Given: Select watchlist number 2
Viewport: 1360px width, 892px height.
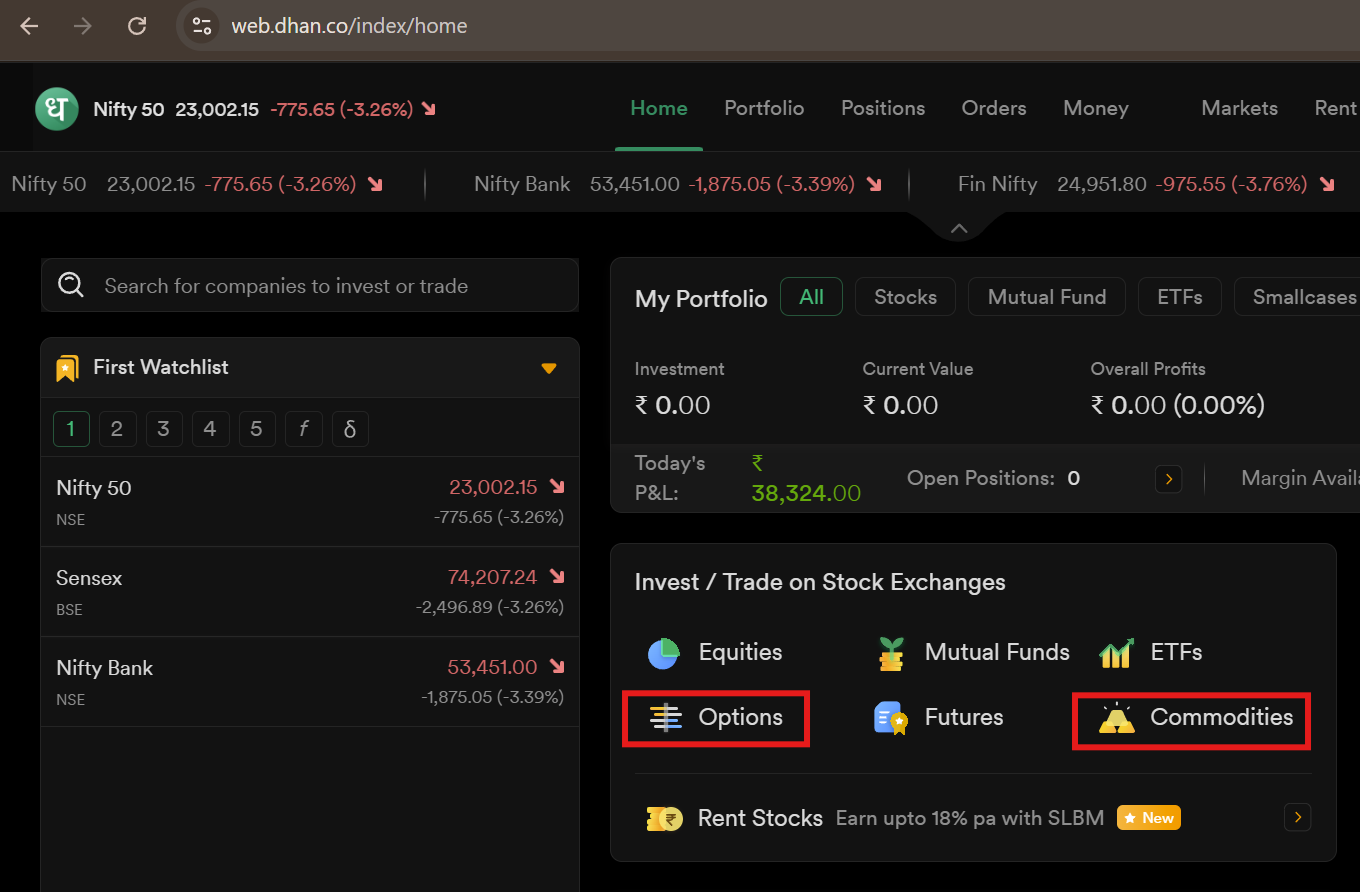Looking at the screenshot, I should 117,429.
